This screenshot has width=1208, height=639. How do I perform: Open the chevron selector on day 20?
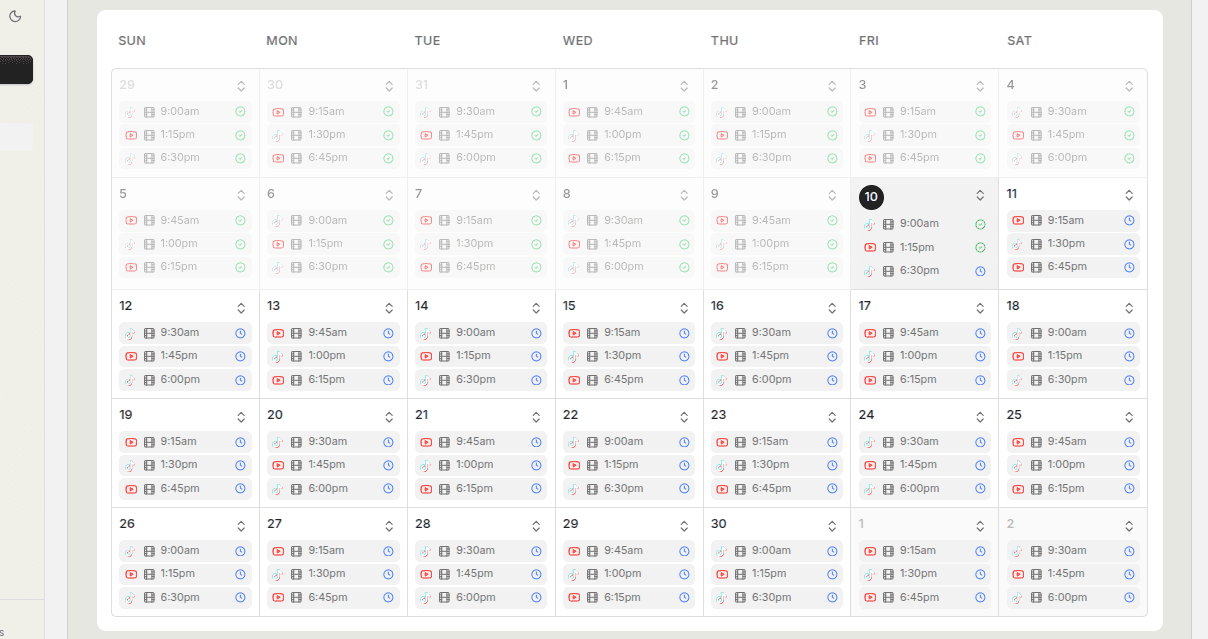click(x=387, y=415)
